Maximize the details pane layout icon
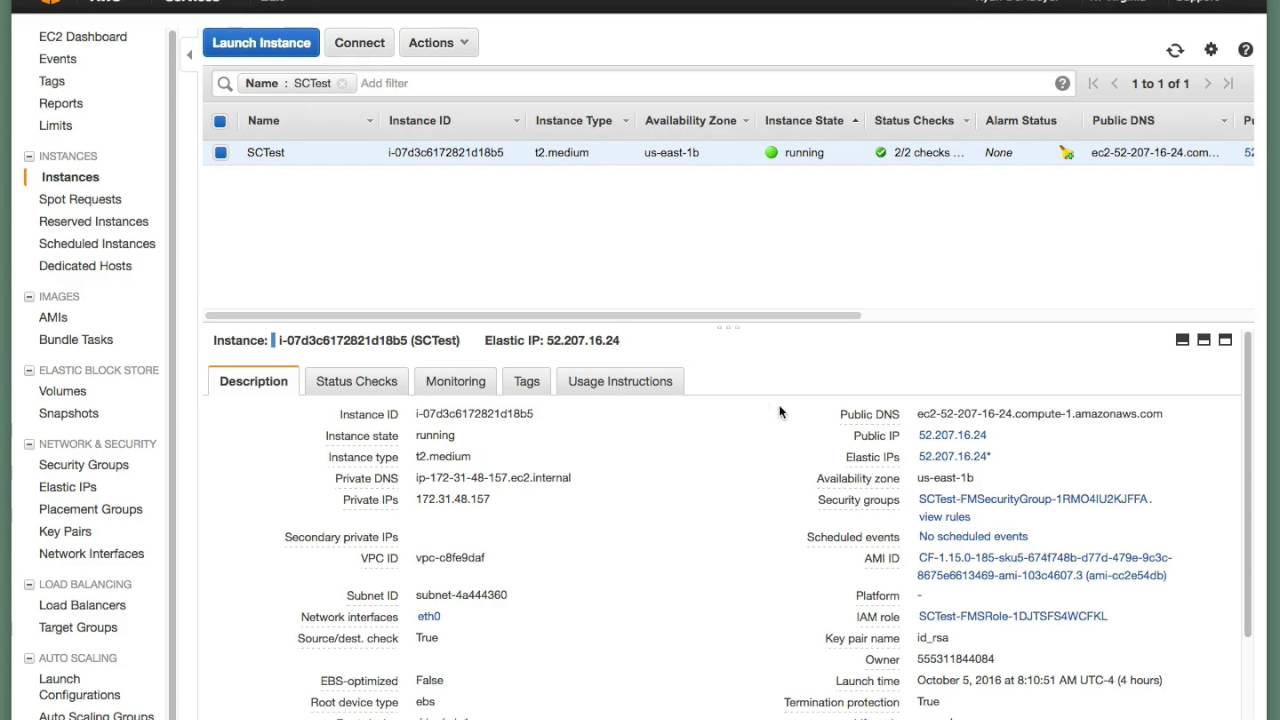The image size is (1280, 720). coord(1225,340)
